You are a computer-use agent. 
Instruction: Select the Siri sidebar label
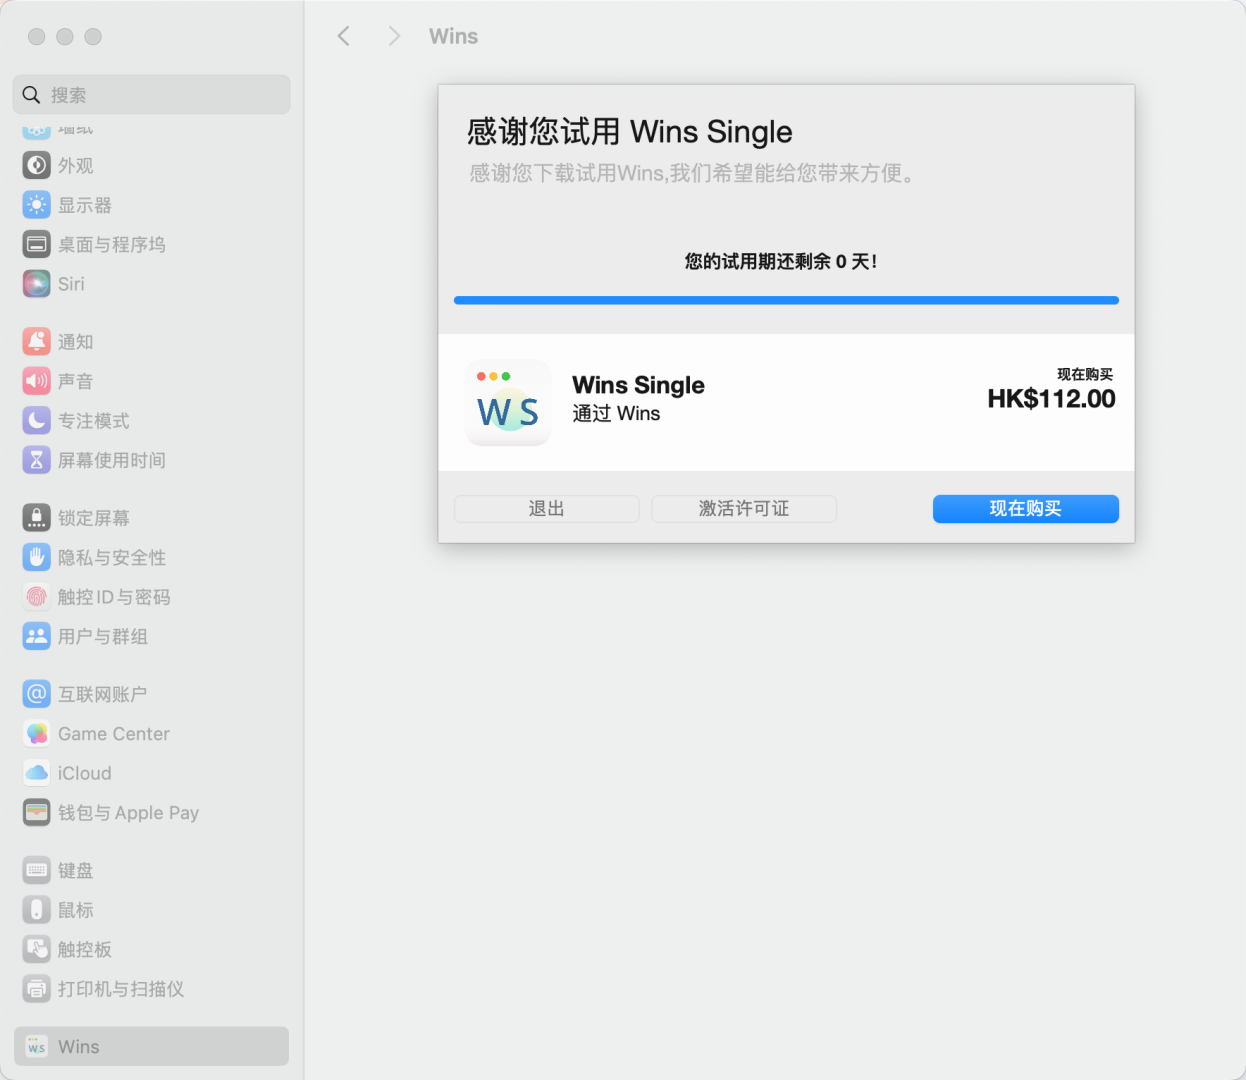click(71, 284)
